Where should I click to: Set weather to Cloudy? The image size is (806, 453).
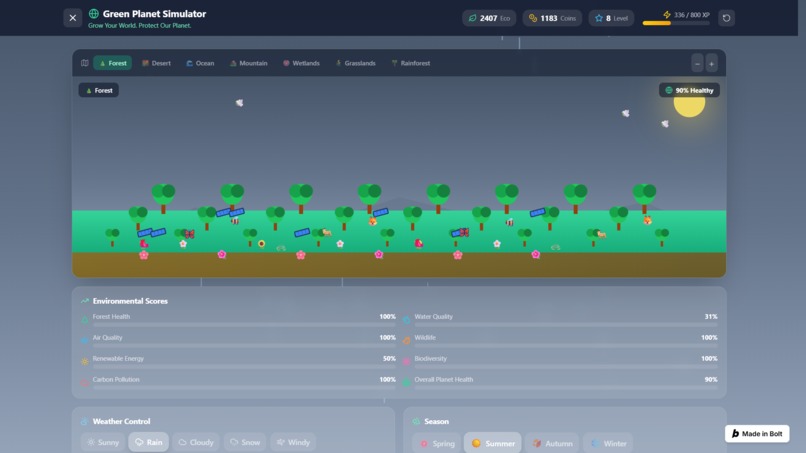[196, 442]
